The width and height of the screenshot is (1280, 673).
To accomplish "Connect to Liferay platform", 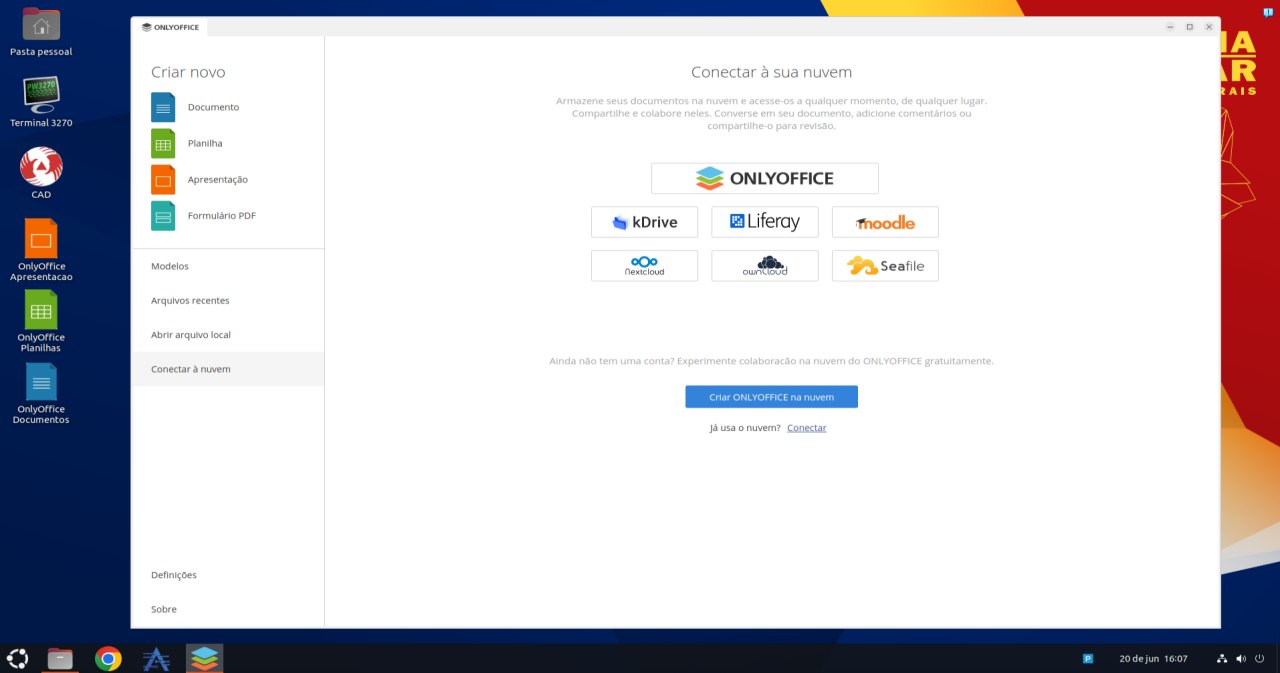I will tap(764, 221).
